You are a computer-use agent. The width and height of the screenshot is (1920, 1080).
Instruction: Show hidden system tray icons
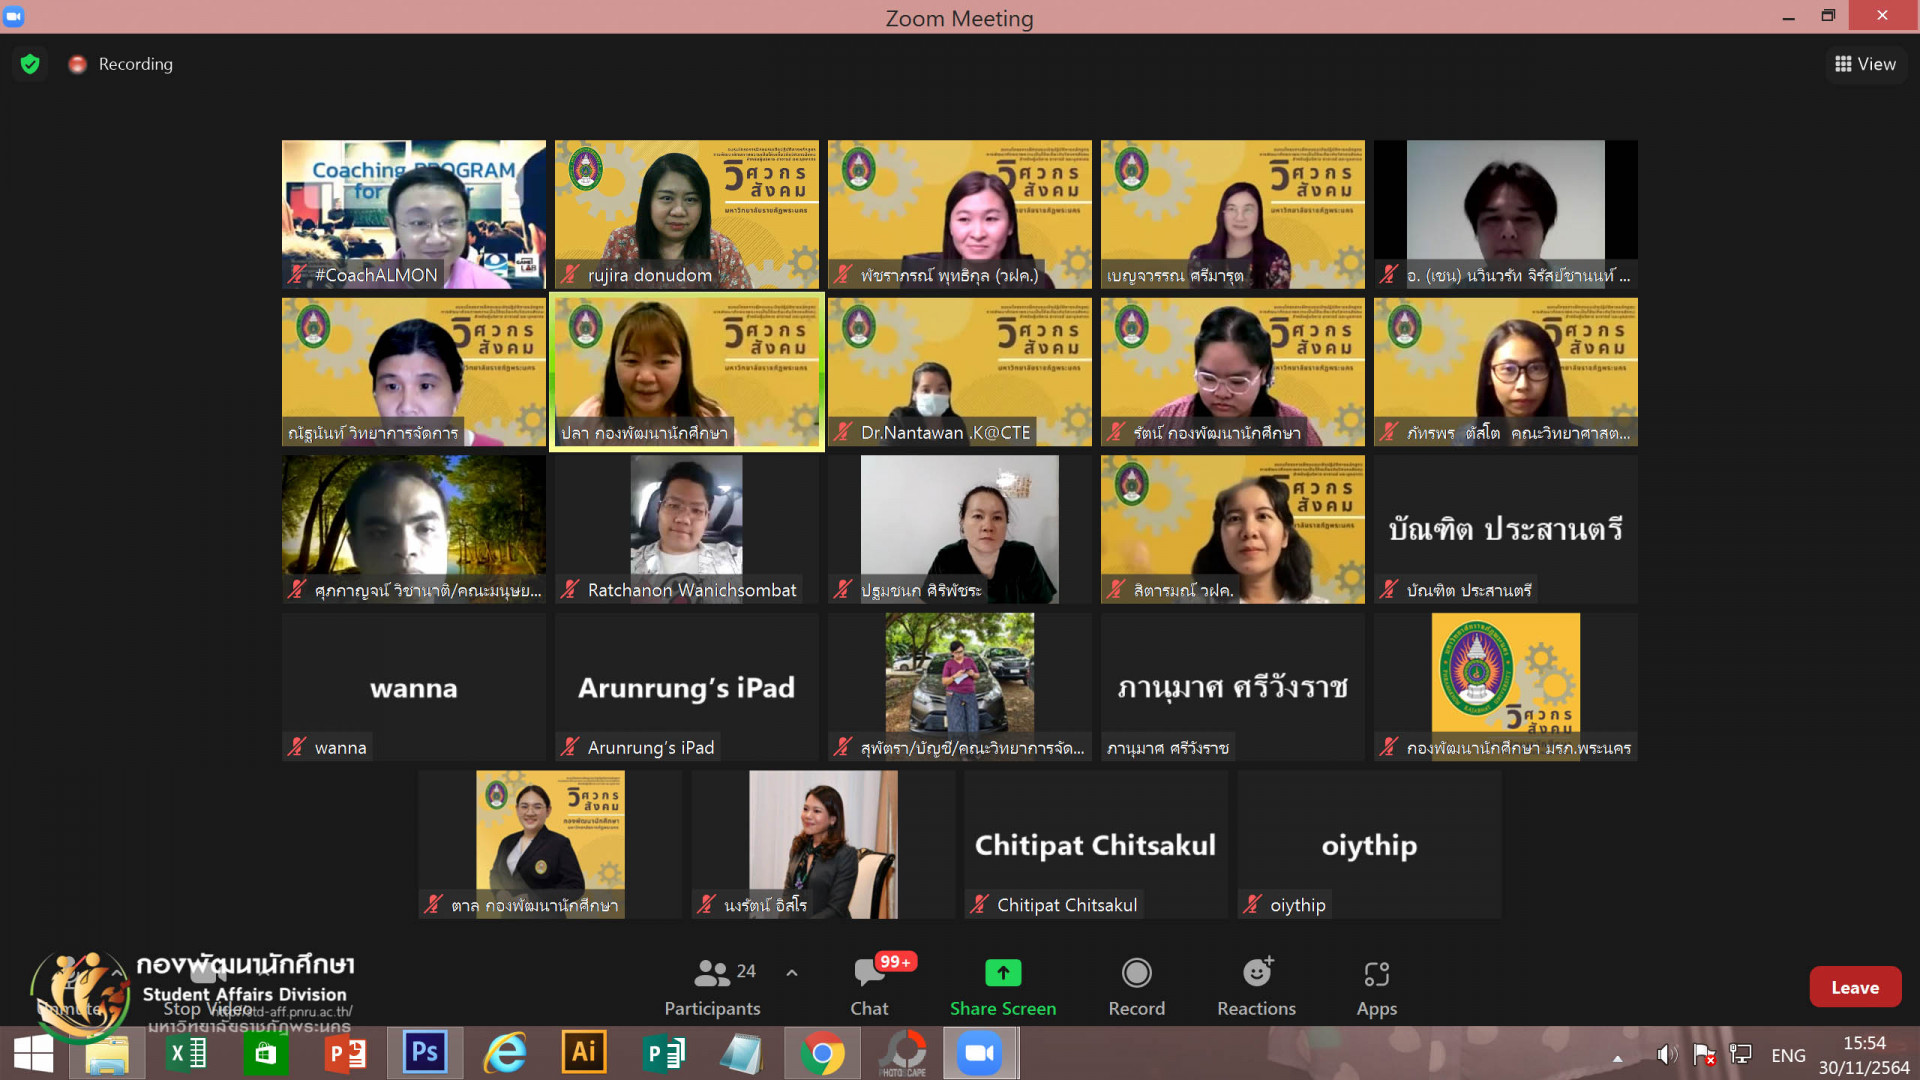click(x=1617, y=1057)
